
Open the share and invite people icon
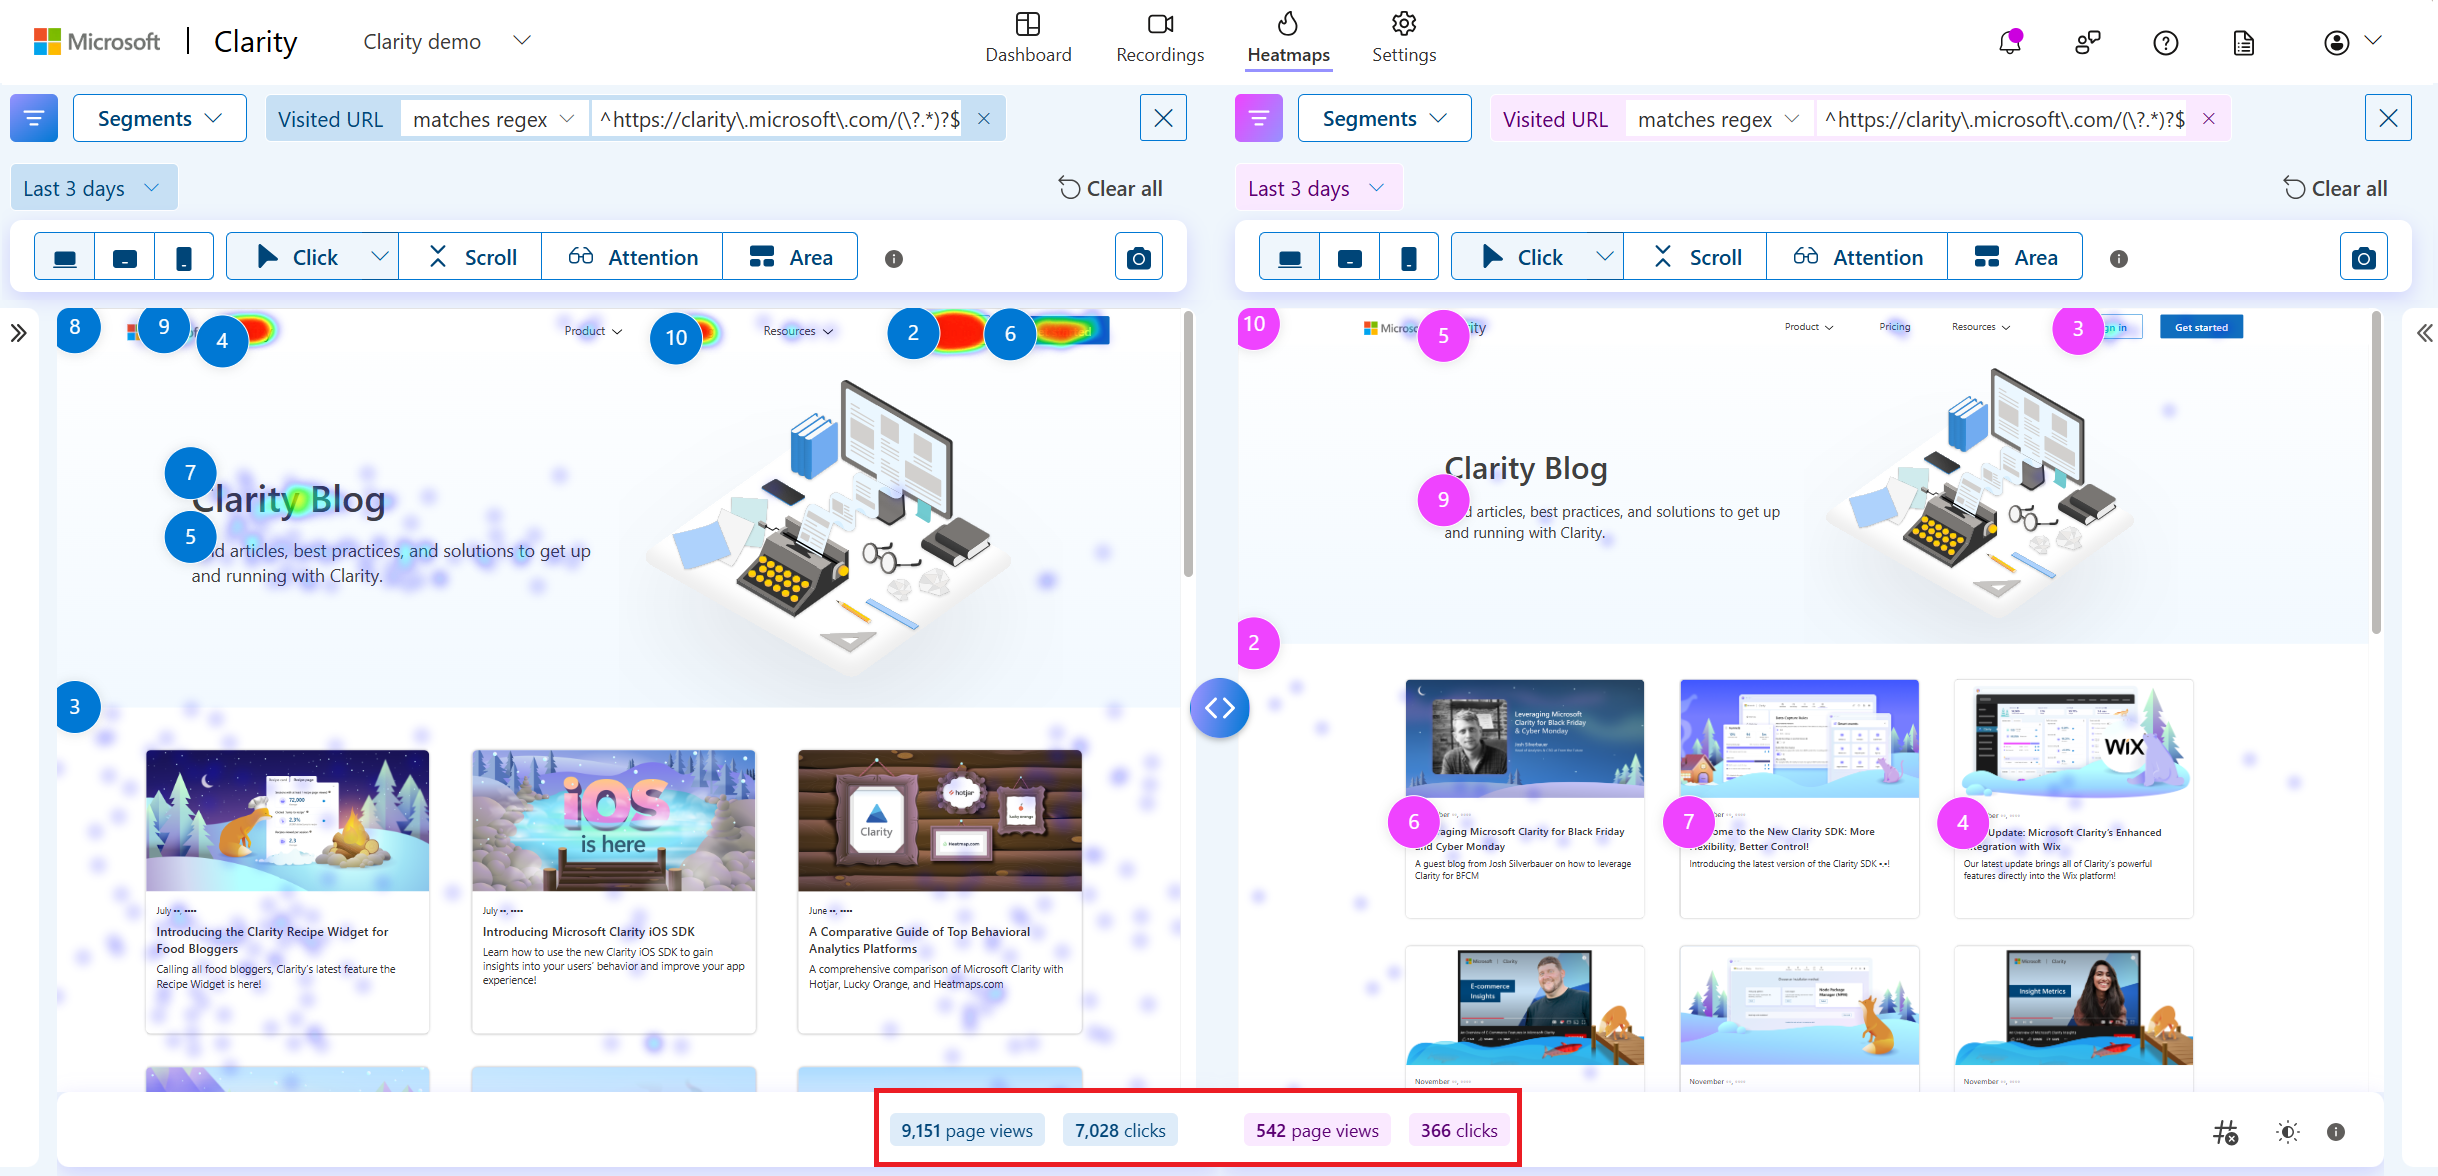tap(2087, 42)
